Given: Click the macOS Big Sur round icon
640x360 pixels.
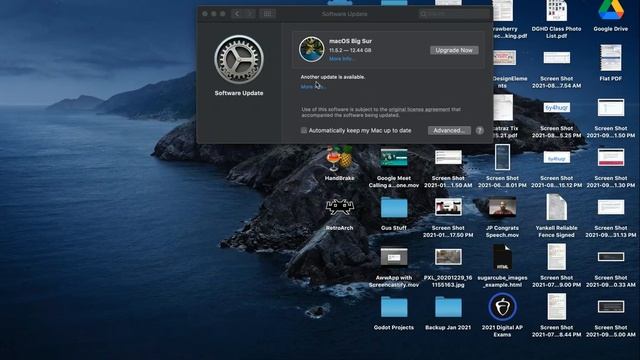Looking at the screenshot, I should (x=311, y=49).
